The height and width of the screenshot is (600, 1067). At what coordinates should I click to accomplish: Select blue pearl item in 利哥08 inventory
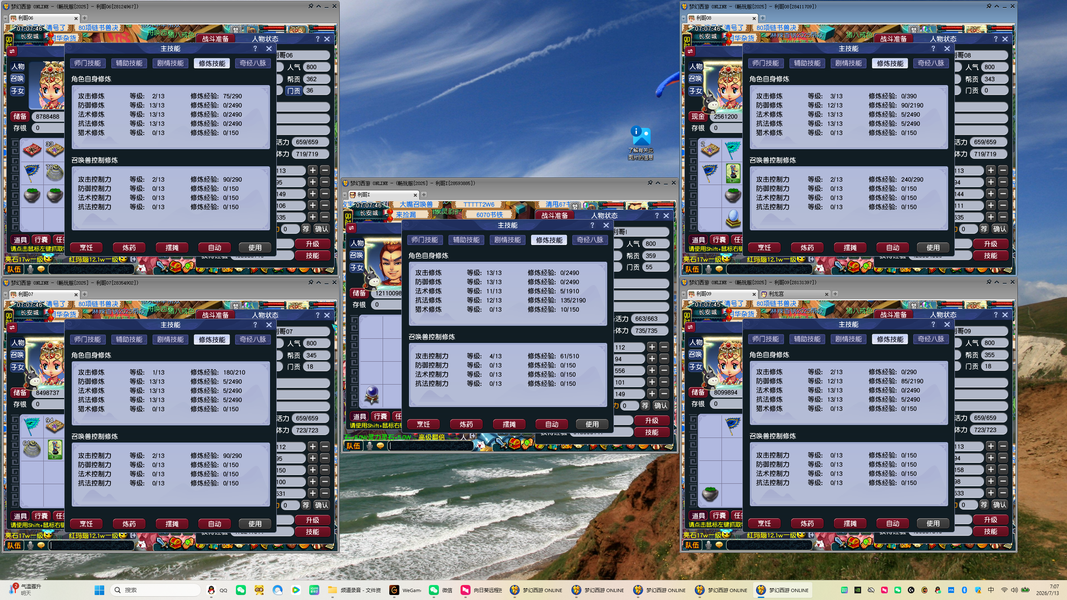click(732, 218)
